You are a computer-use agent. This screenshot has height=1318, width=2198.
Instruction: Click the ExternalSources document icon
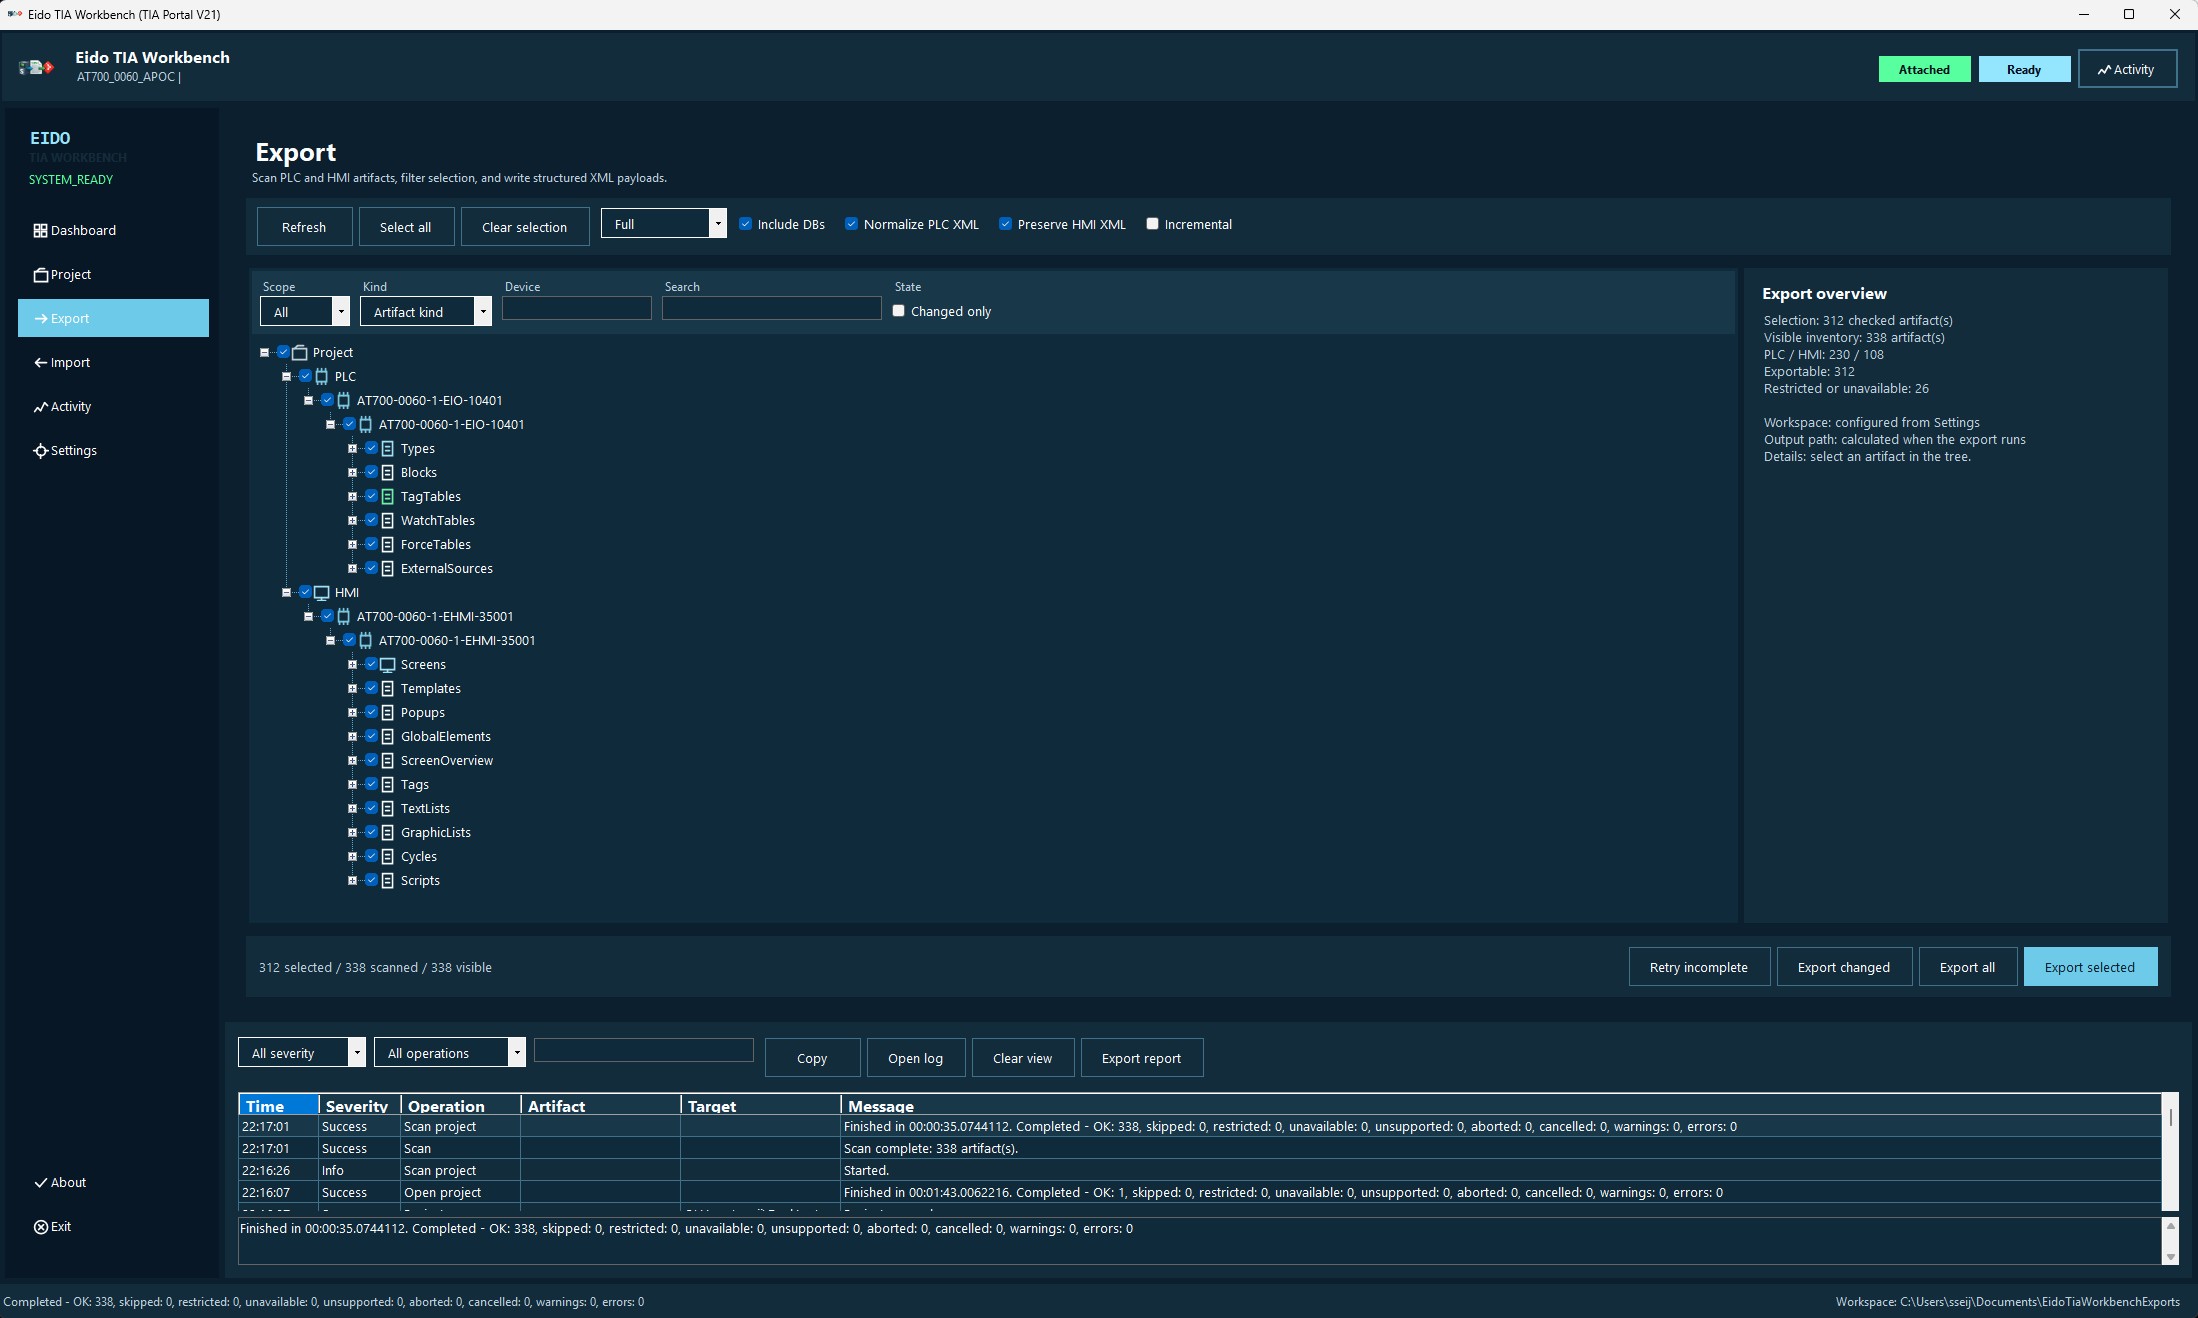[387, 569]
